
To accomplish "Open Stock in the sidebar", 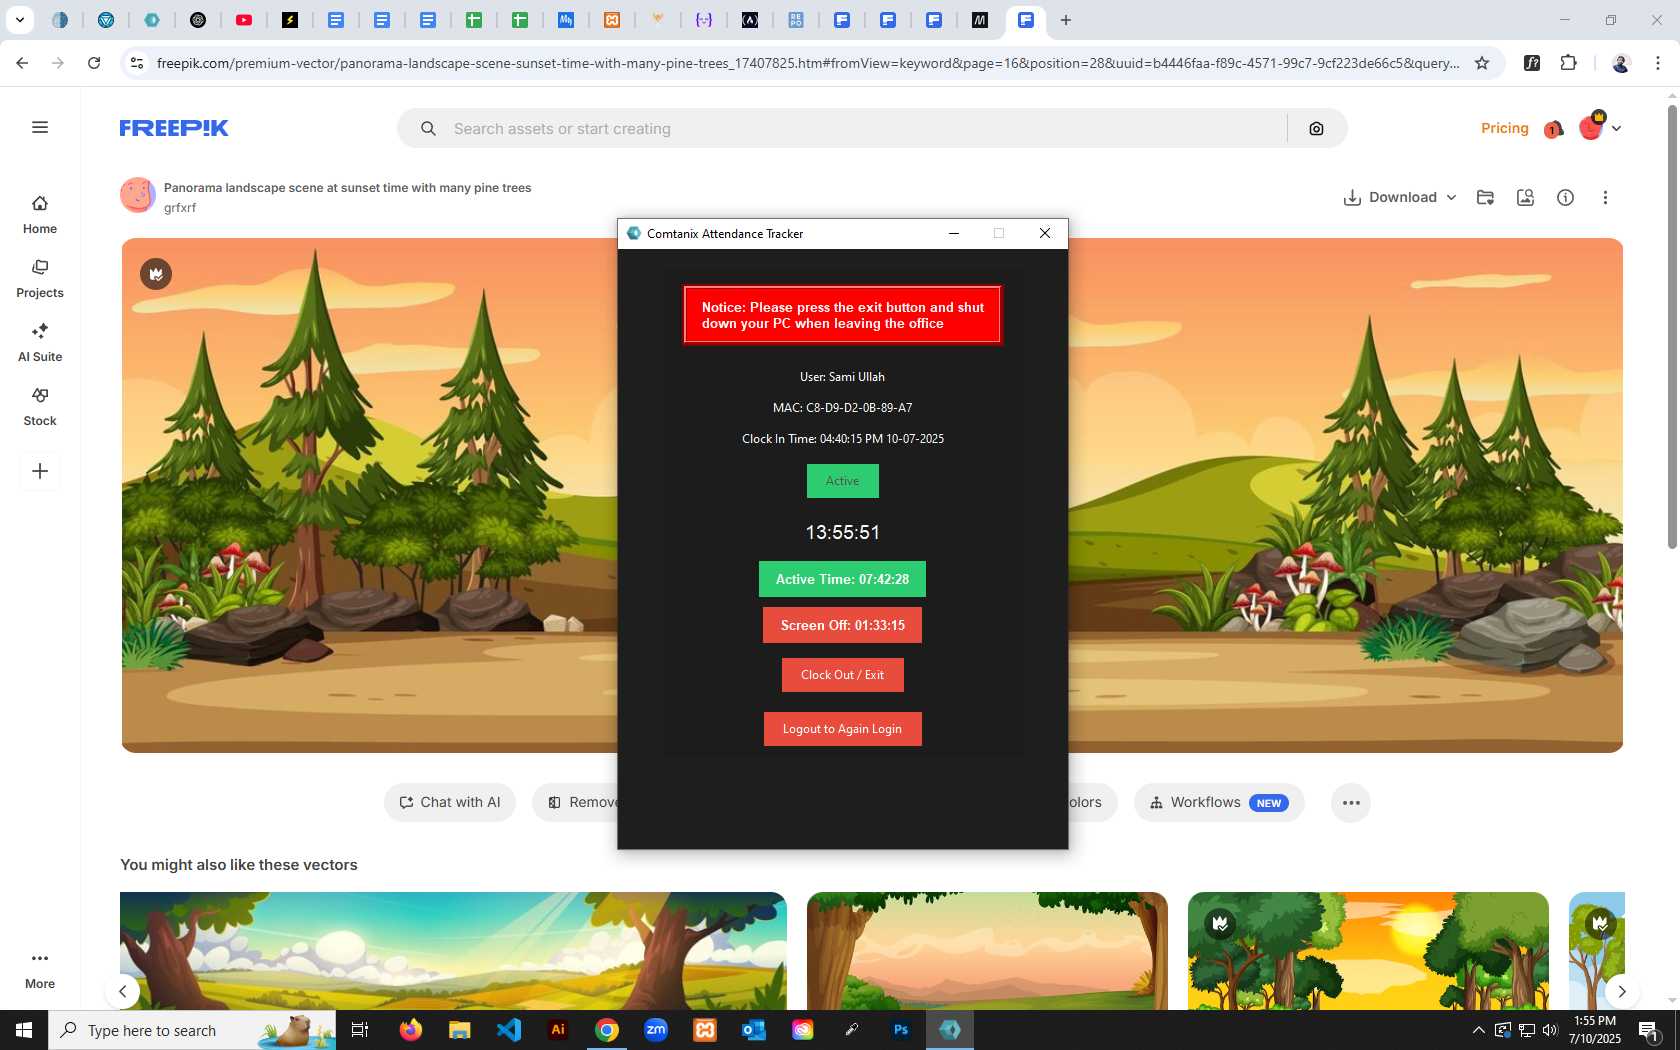I will (40, 406).
